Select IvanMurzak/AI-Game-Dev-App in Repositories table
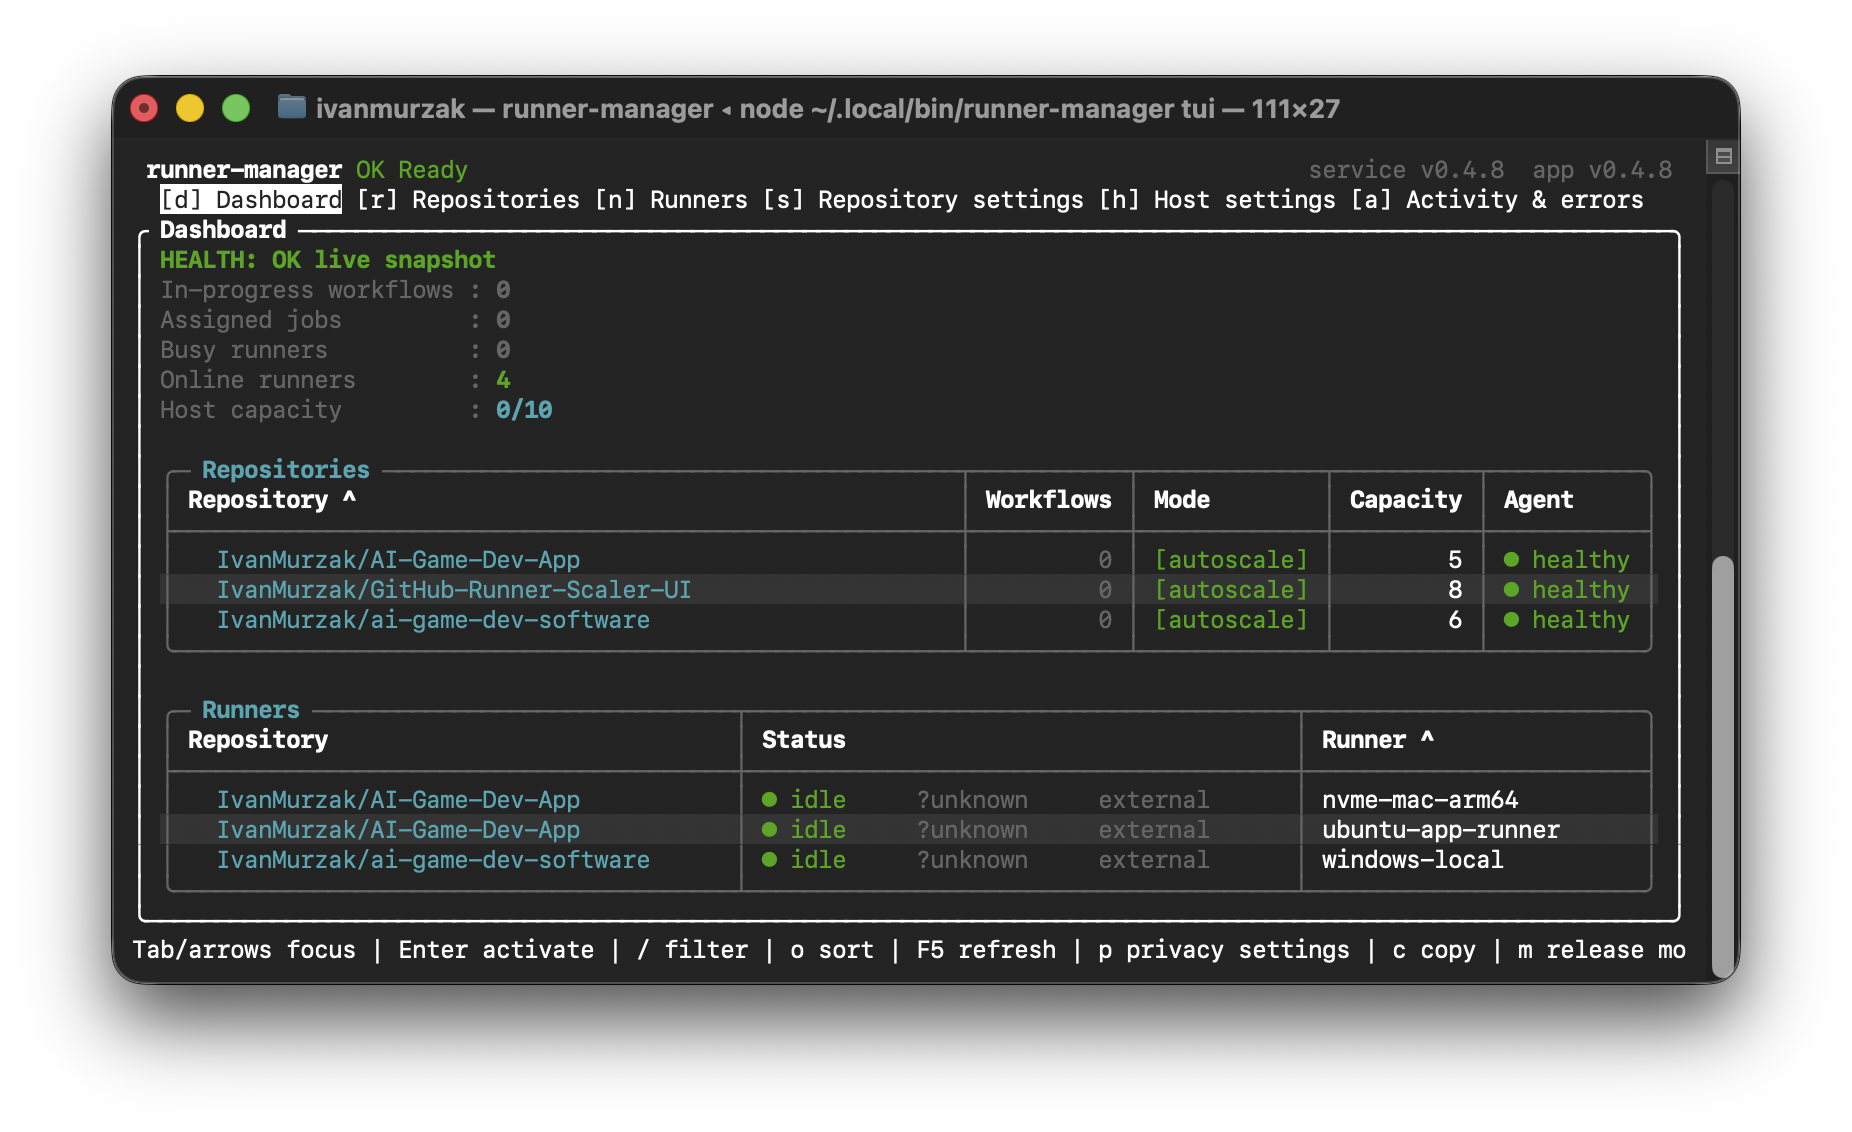1852x1132 pixels. tap(398, 559)
